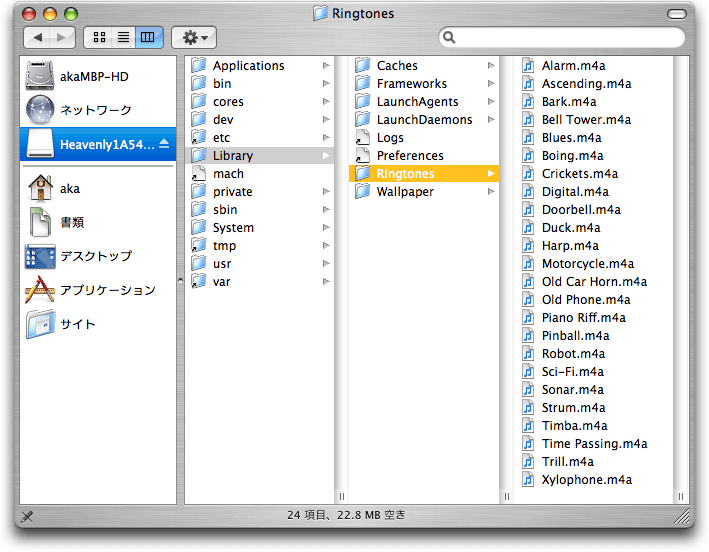Open the アプリケーション applications folder
The image size is (709, 552).
pyautogui.click(x=107, y=290)
